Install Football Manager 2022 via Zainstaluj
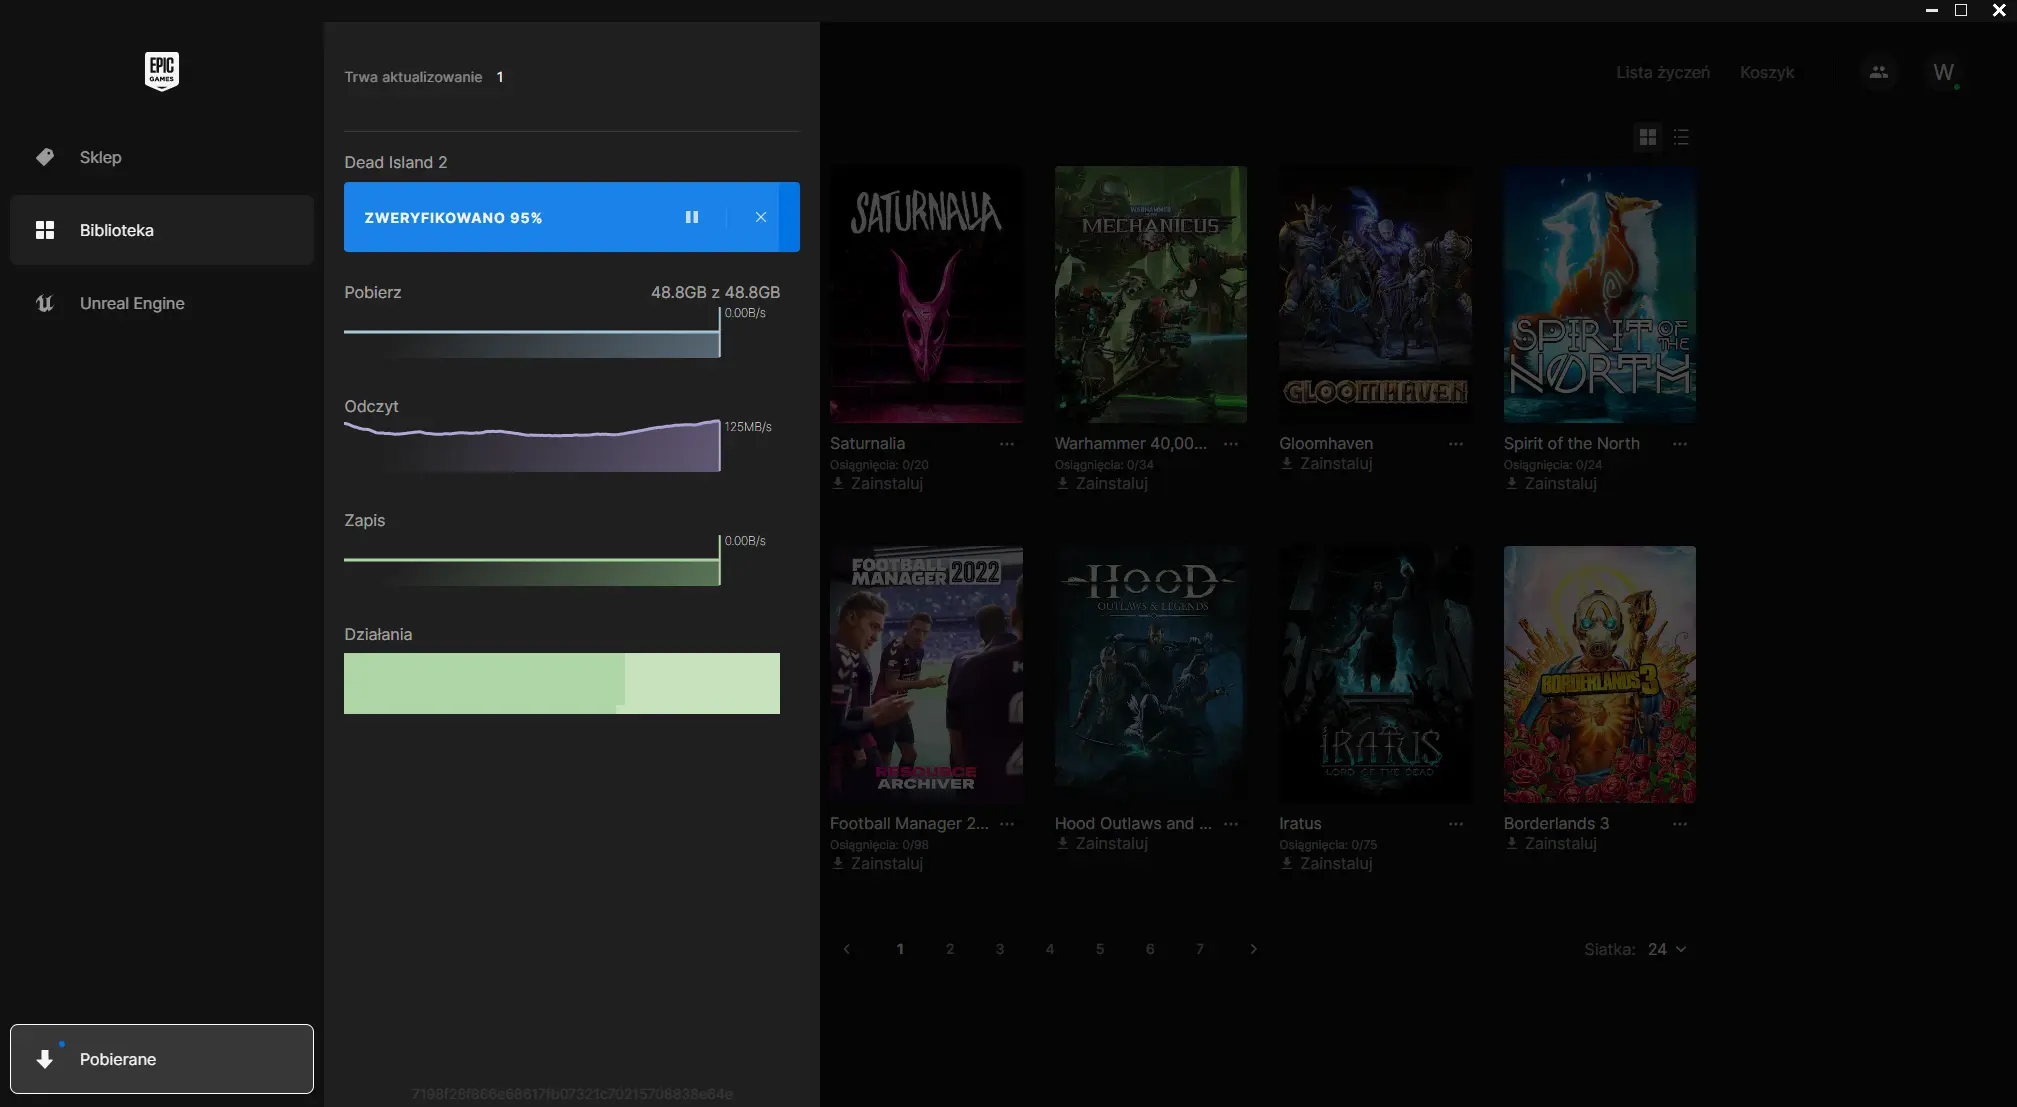 [x=877, y=863]
